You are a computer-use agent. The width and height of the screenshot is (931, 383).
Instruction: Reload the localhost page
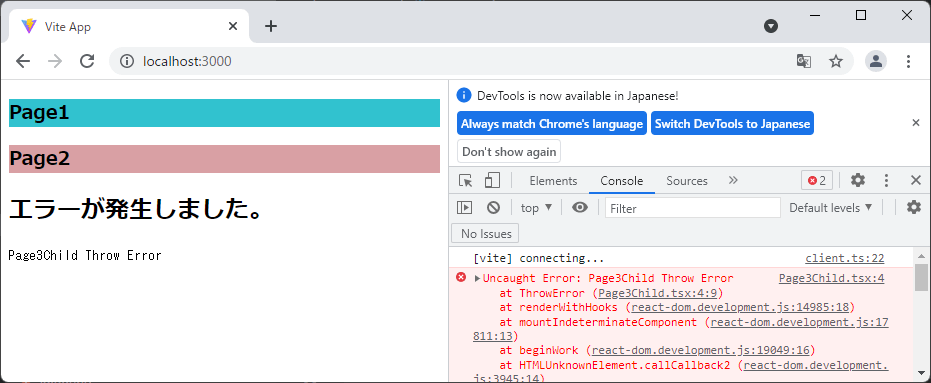(x=87, y=61)
